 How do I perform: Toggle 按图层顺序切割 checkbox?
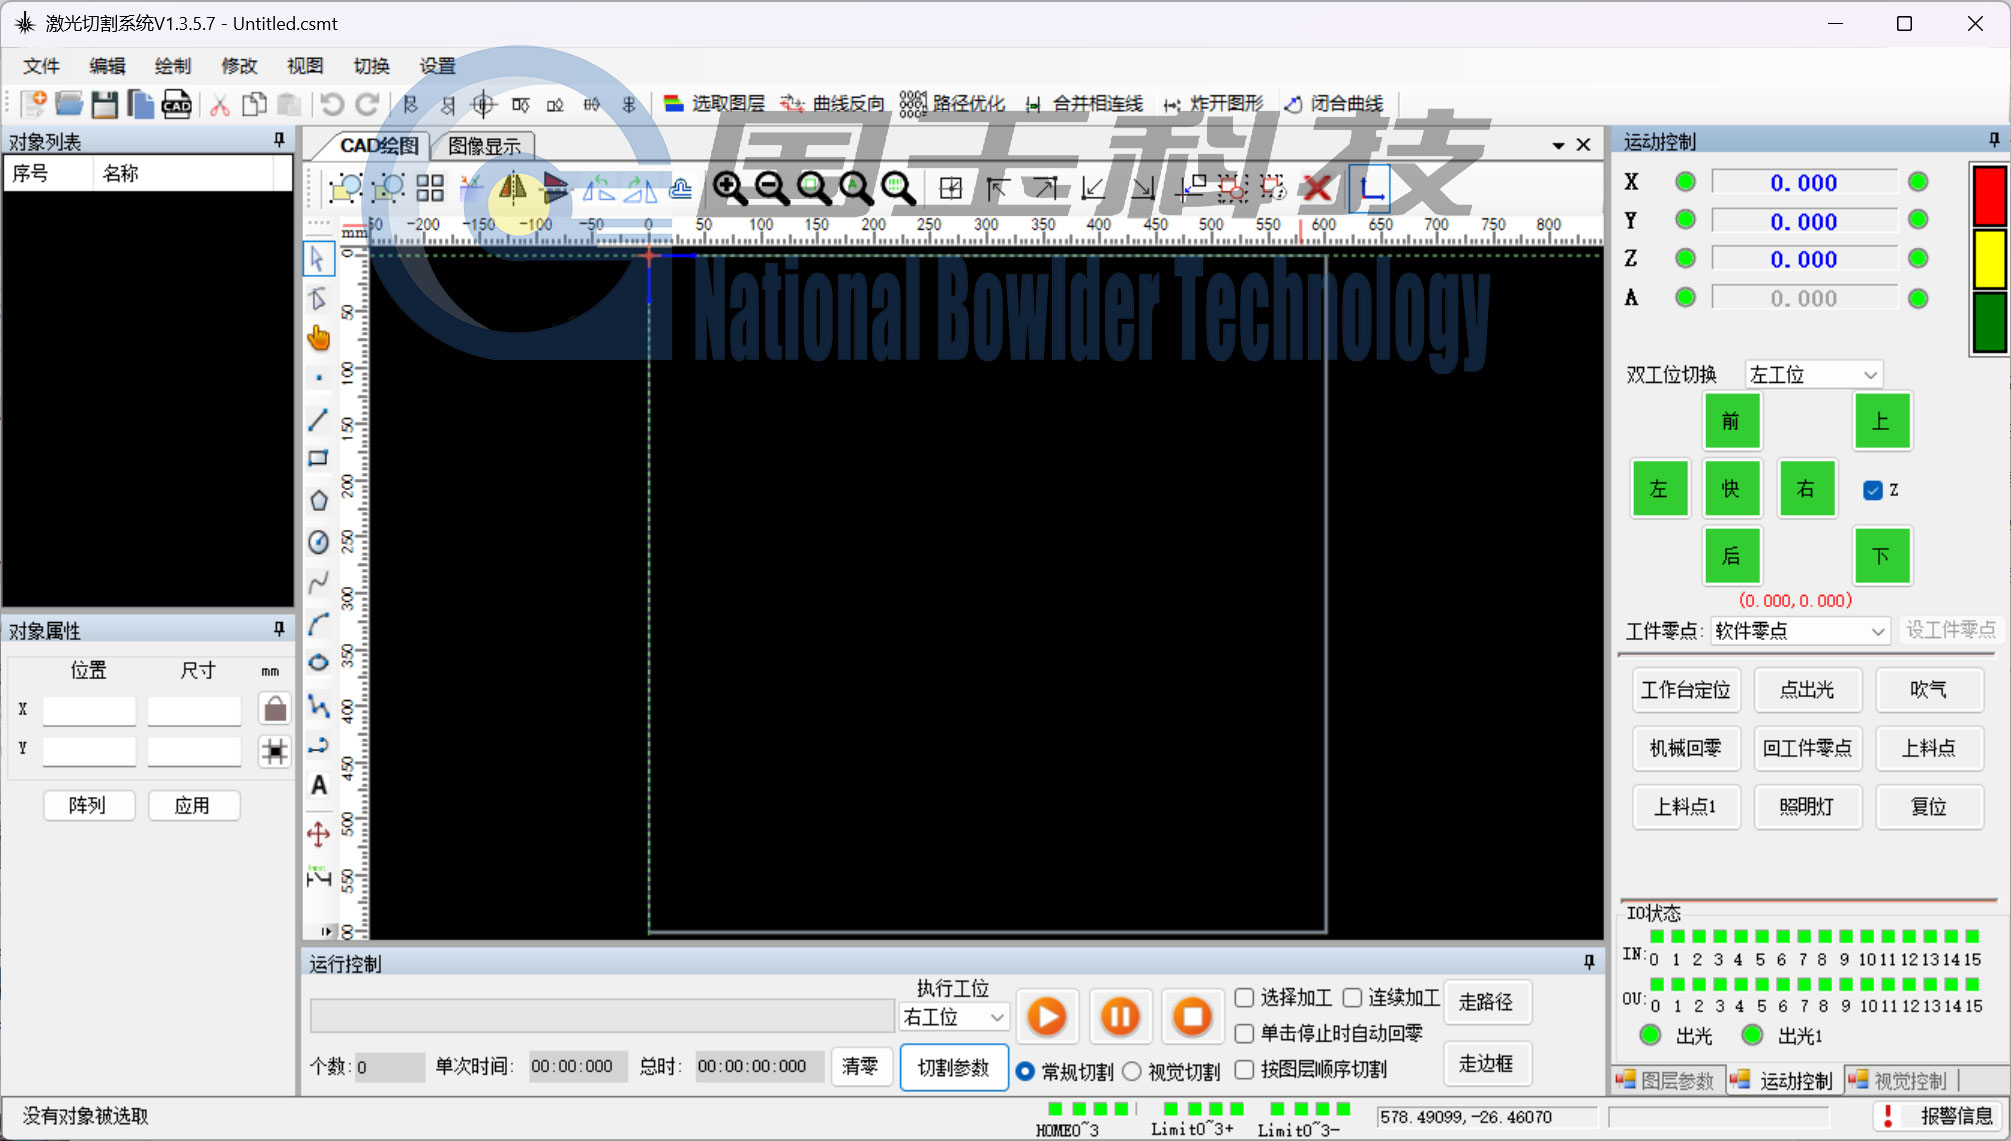[x=1244, y=1070]
